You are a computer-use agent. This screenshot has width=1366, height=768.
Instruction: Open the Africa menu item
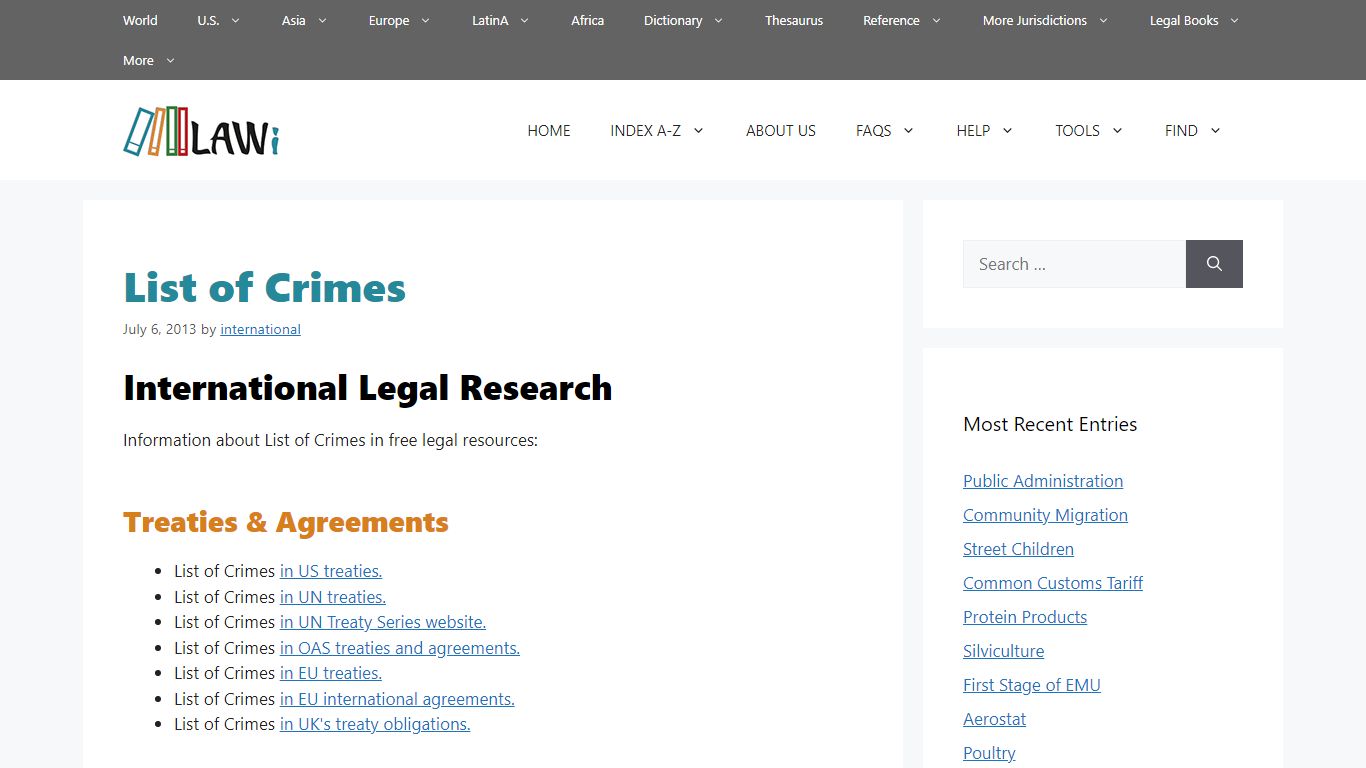click(x=587, y=20)
